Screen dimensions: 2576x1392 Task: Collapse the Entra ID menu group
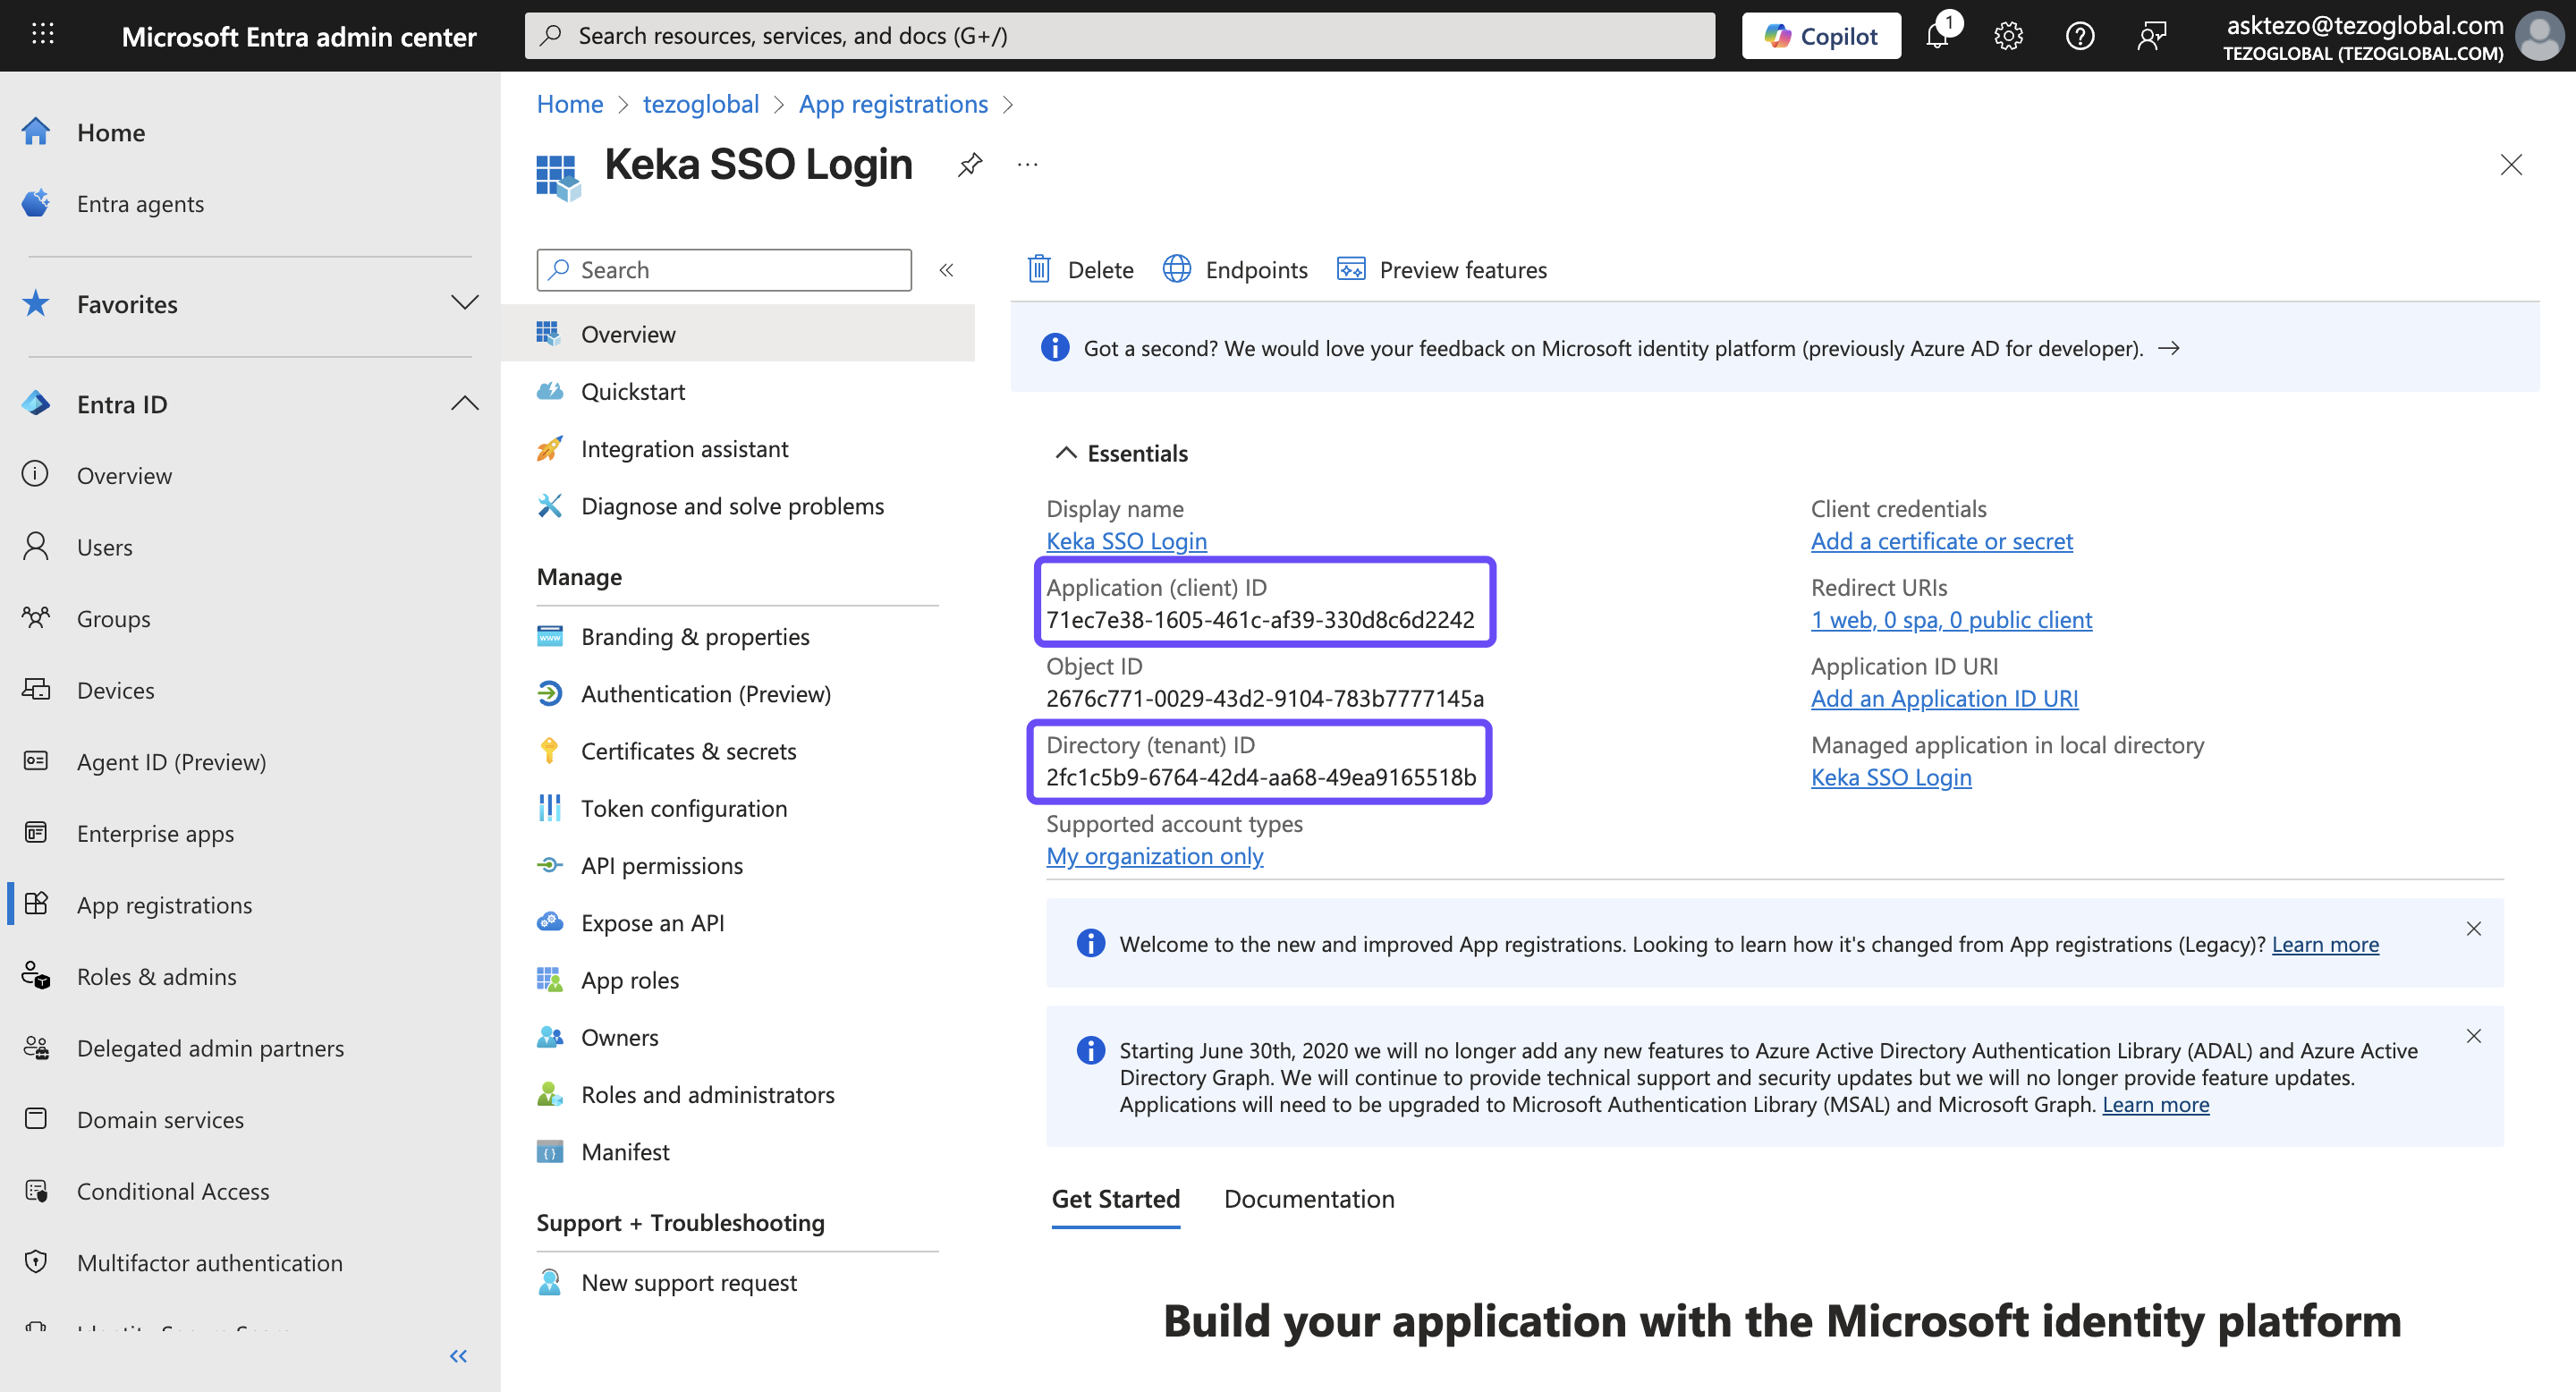[x=464, y=404]
